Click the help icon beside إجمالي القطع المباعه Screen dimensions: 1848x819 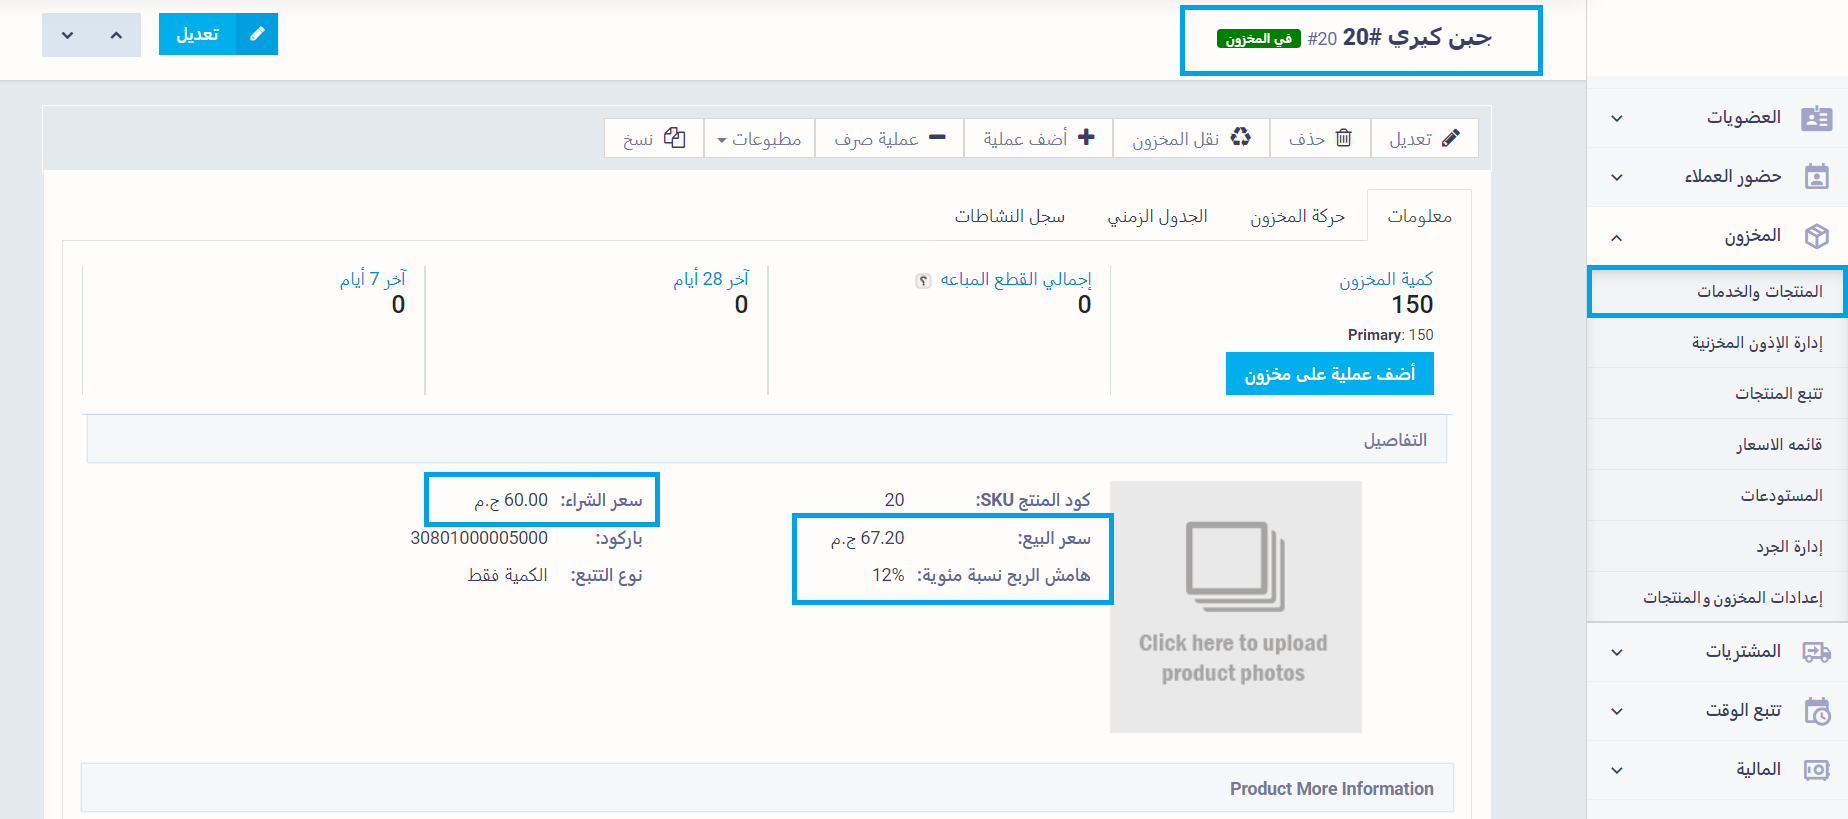pos(923,281)
